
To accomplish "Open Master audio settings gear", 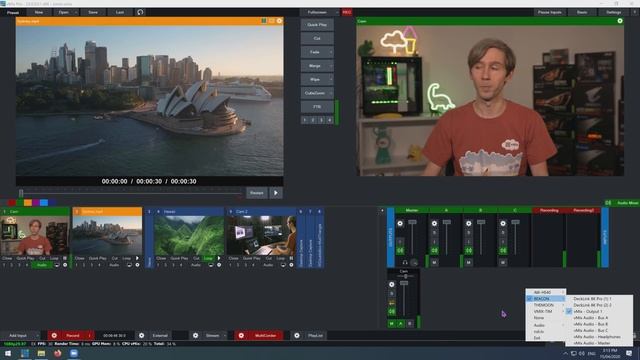I will [400, 223].
